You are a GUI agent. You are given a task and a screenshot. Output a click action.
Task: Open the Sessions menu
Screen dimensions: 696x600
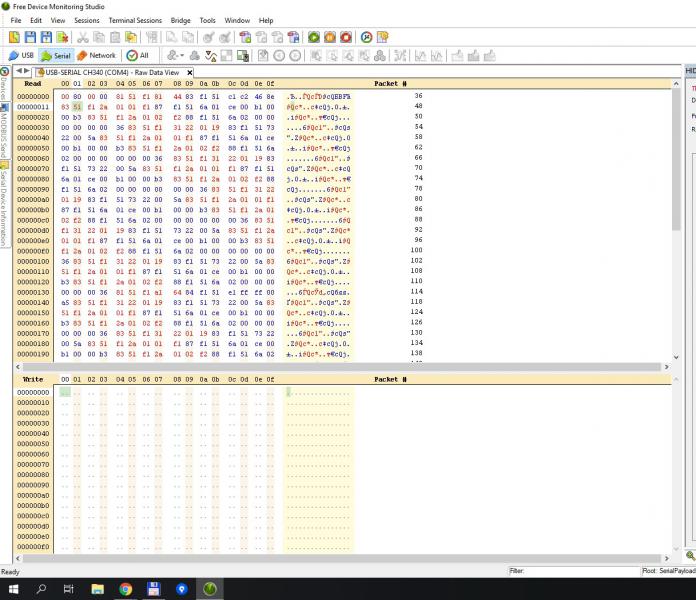87,20
